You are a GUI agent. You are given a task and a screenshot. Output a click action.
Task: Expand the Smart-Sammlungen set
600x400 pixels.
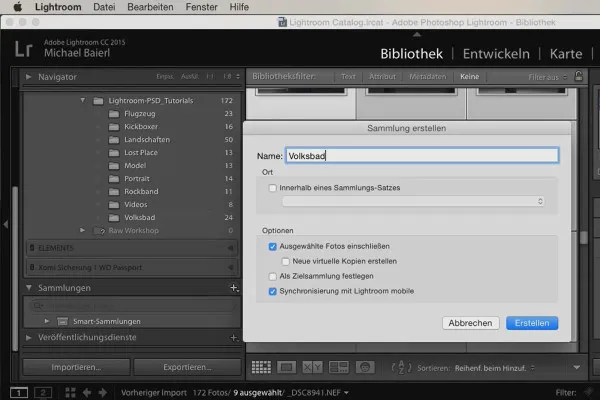coord(47,321)
